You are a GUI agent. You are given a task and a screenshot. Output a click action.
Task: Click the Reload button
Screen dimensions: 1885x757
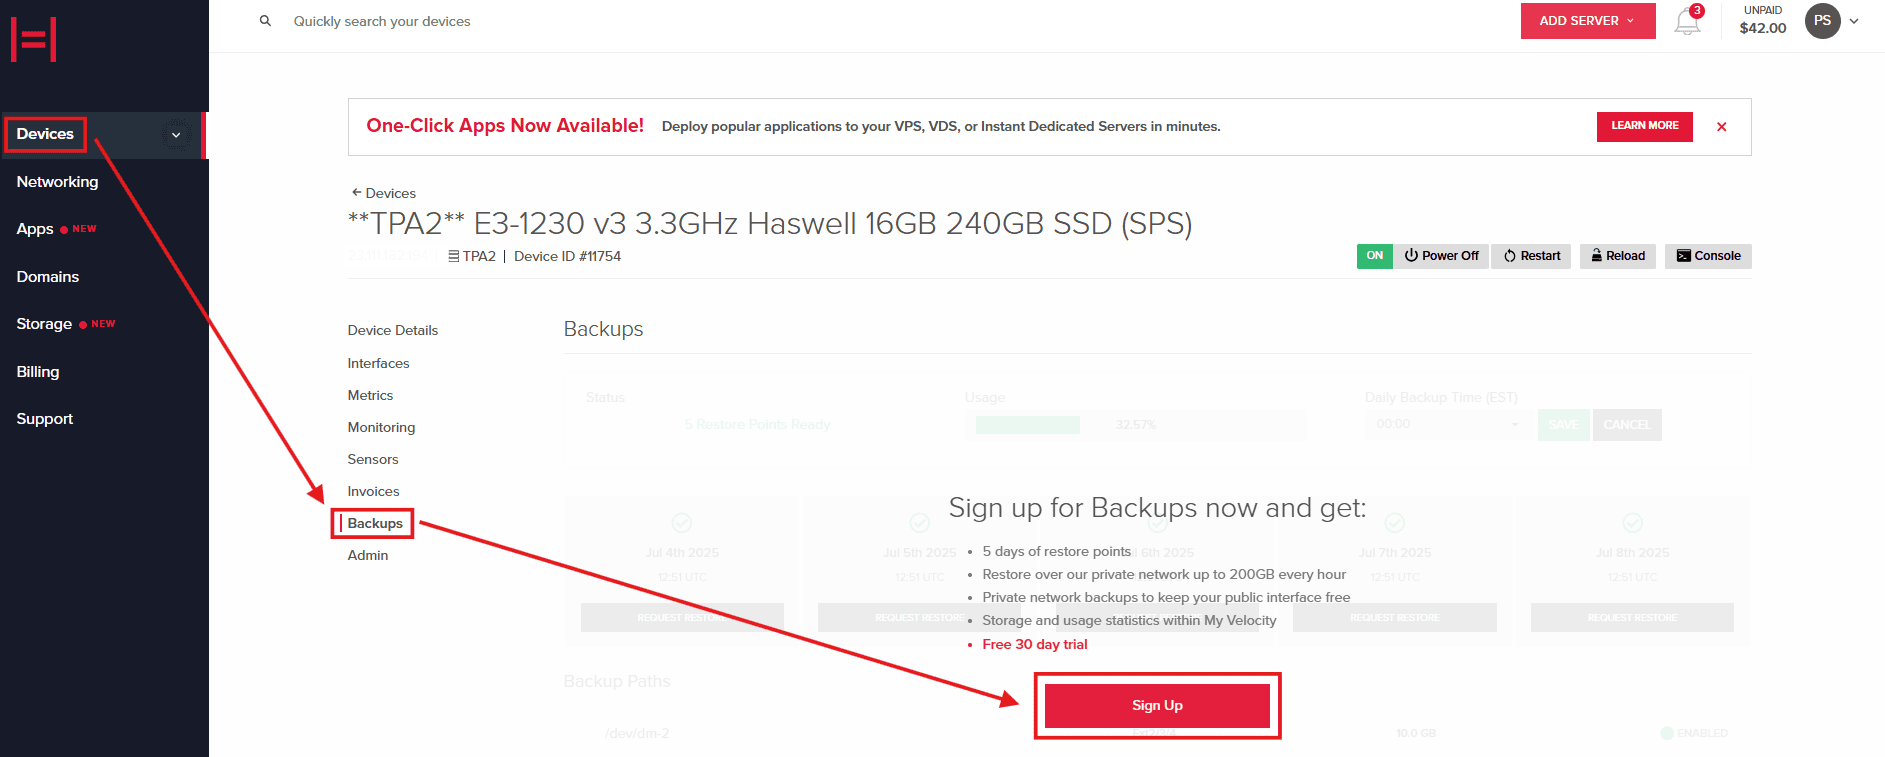click(1617, 256)
